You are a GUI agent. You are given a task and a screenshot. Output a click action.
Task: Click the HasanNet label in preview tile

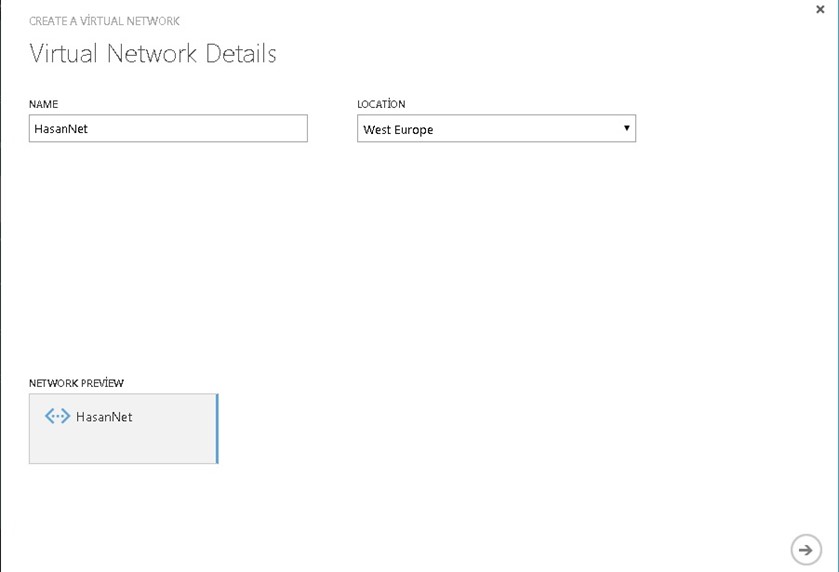pos(104,417)
